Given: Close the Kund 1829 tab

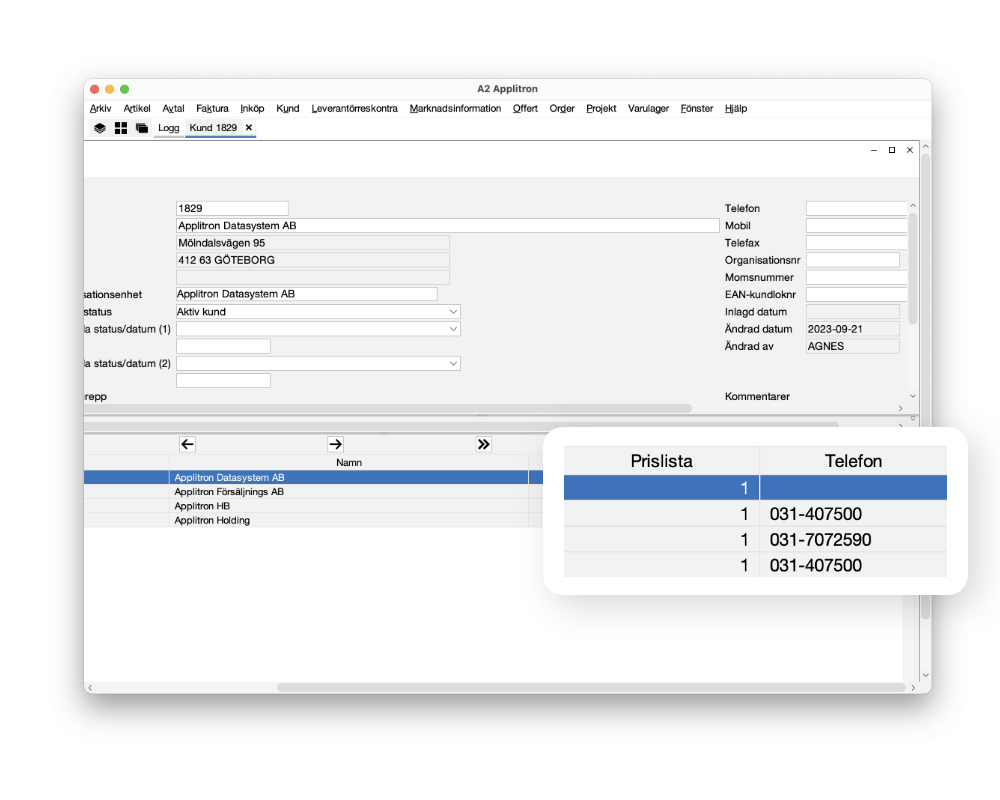Looking at the screenshot, I should [249, 128].
